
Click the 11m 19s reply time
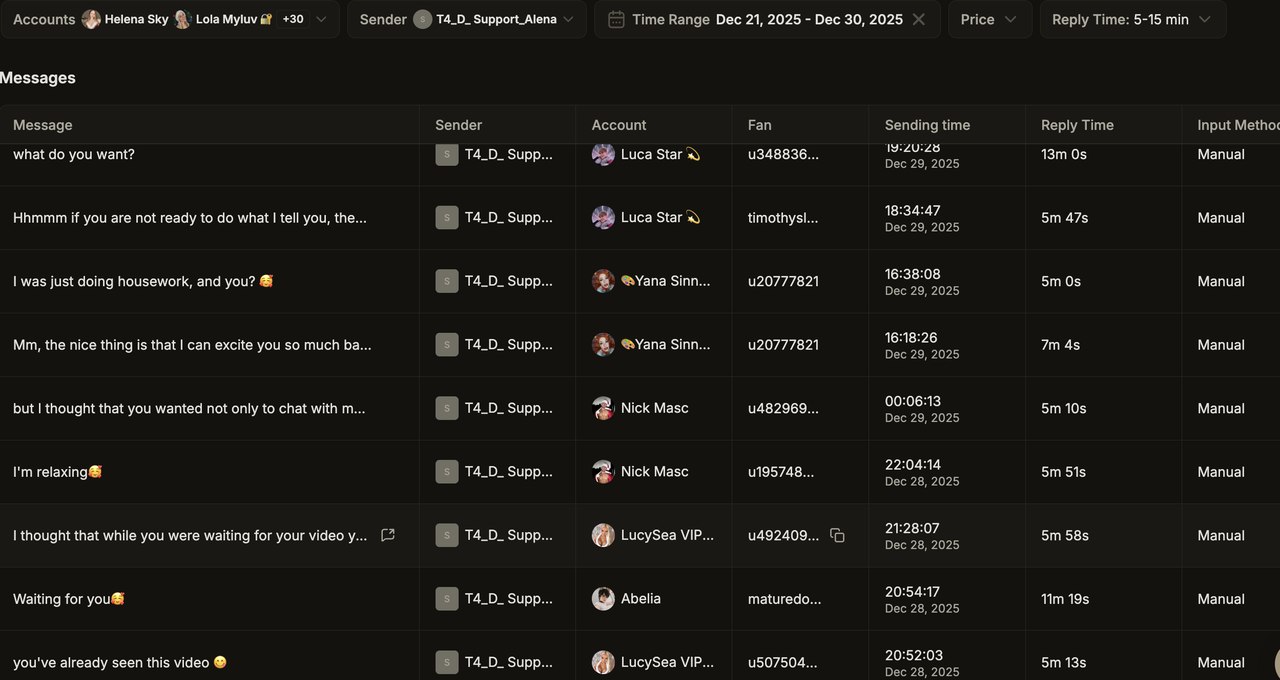(1065, 598)
